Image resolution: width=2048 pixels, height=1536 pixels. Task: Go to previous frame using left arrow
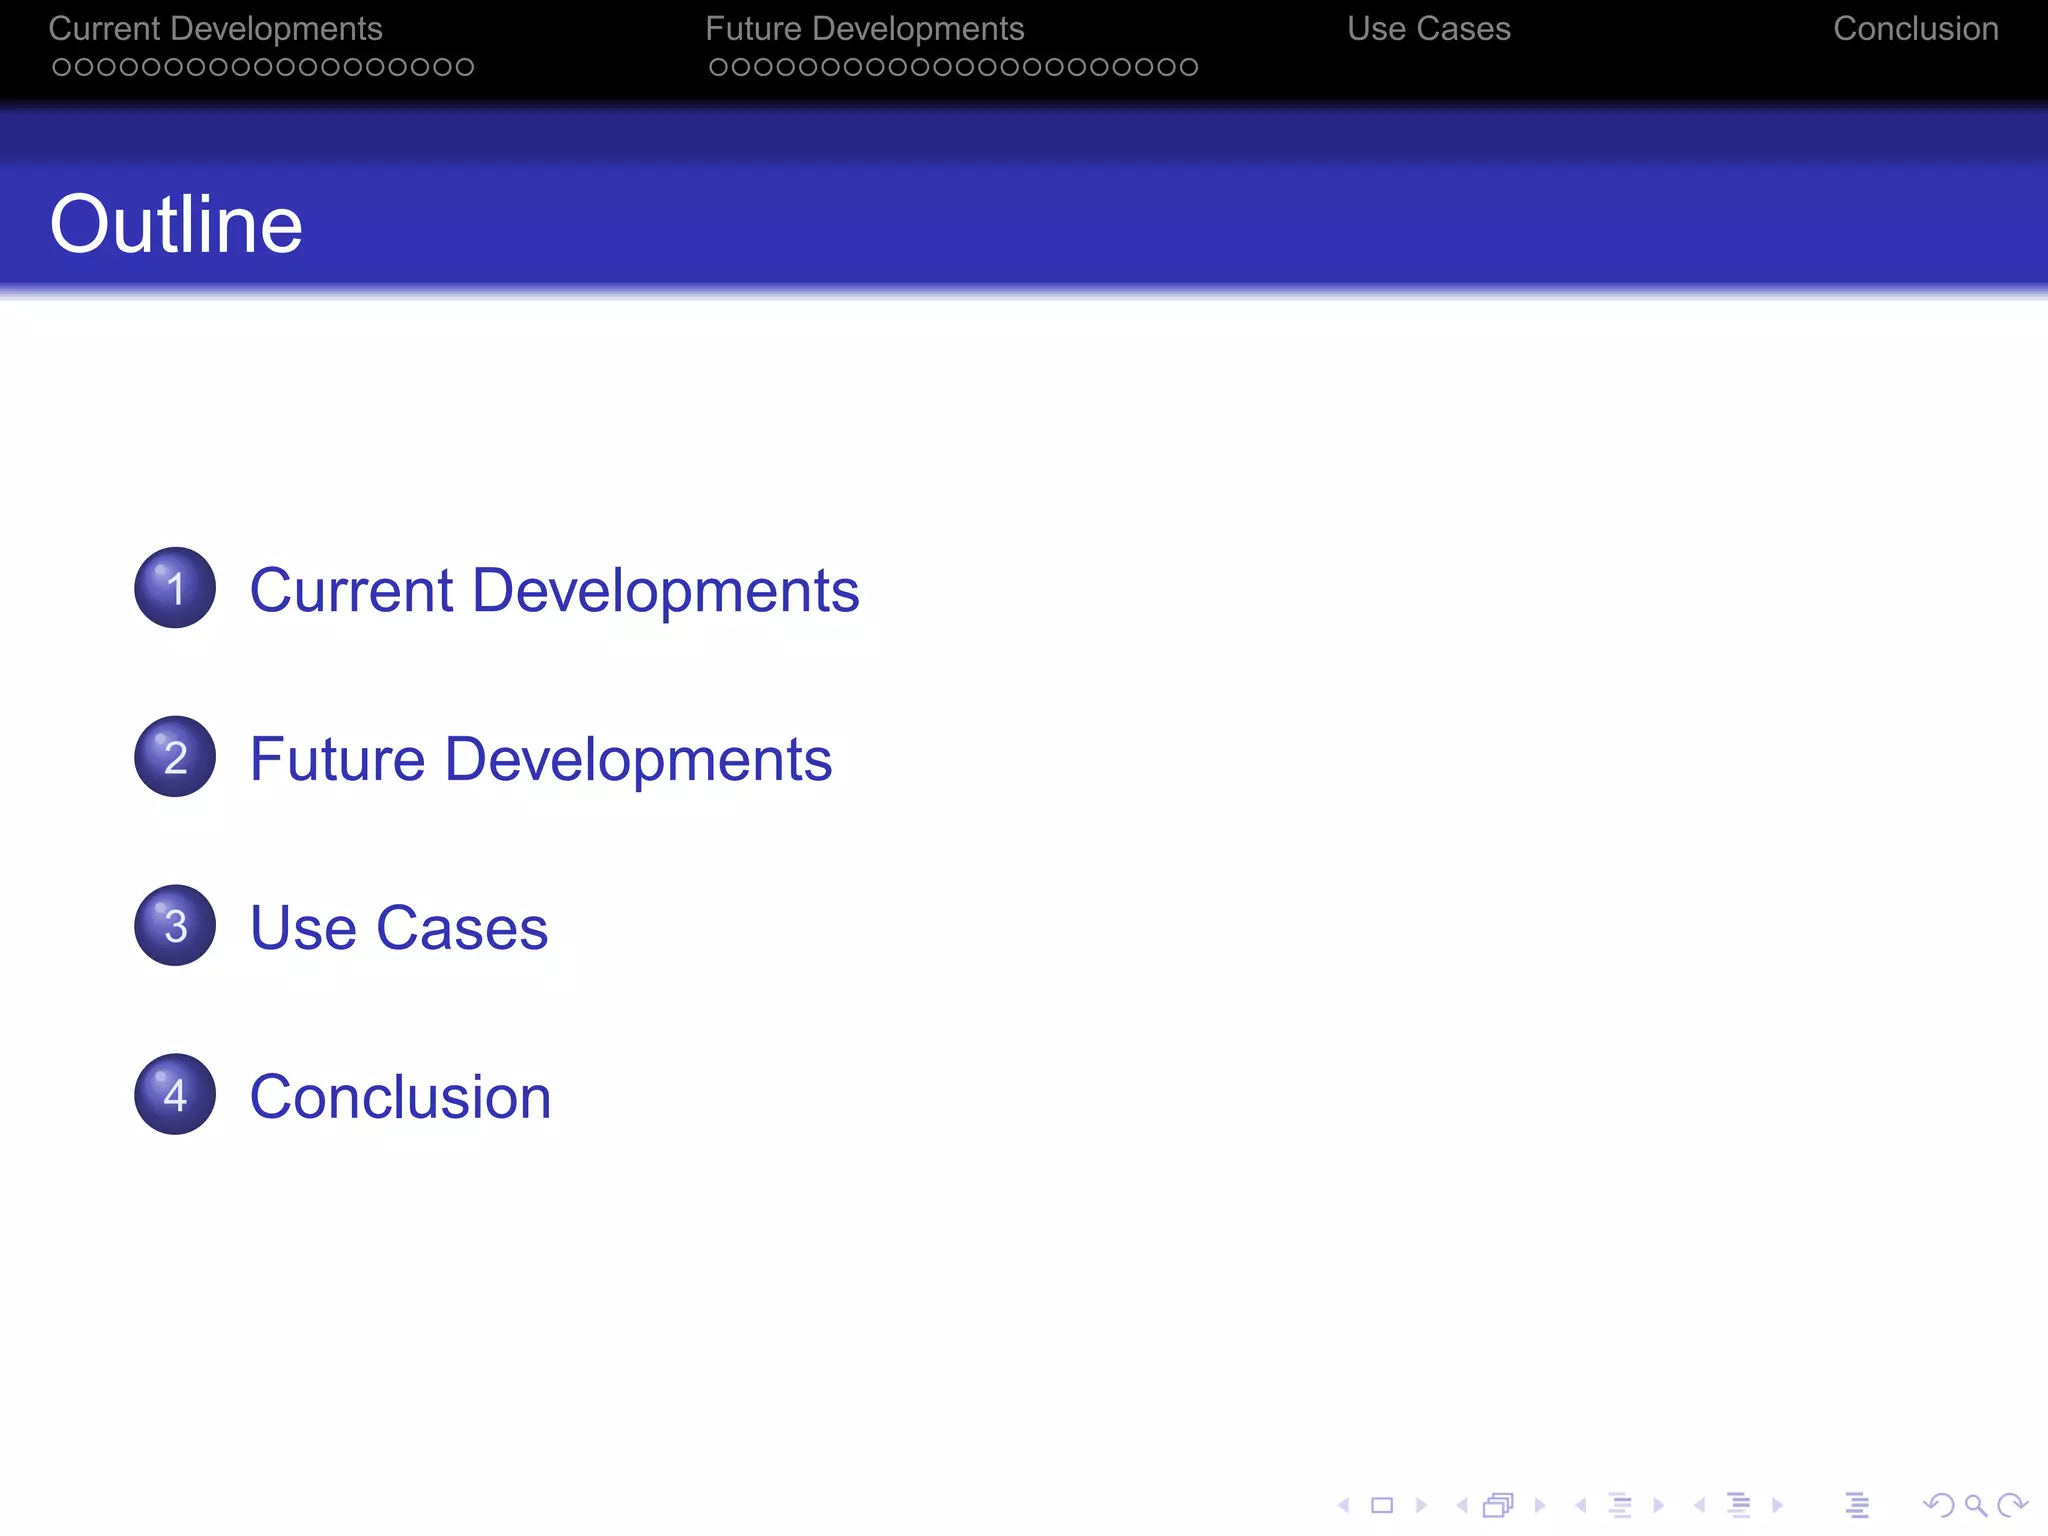click(x=1462, y=1505)
